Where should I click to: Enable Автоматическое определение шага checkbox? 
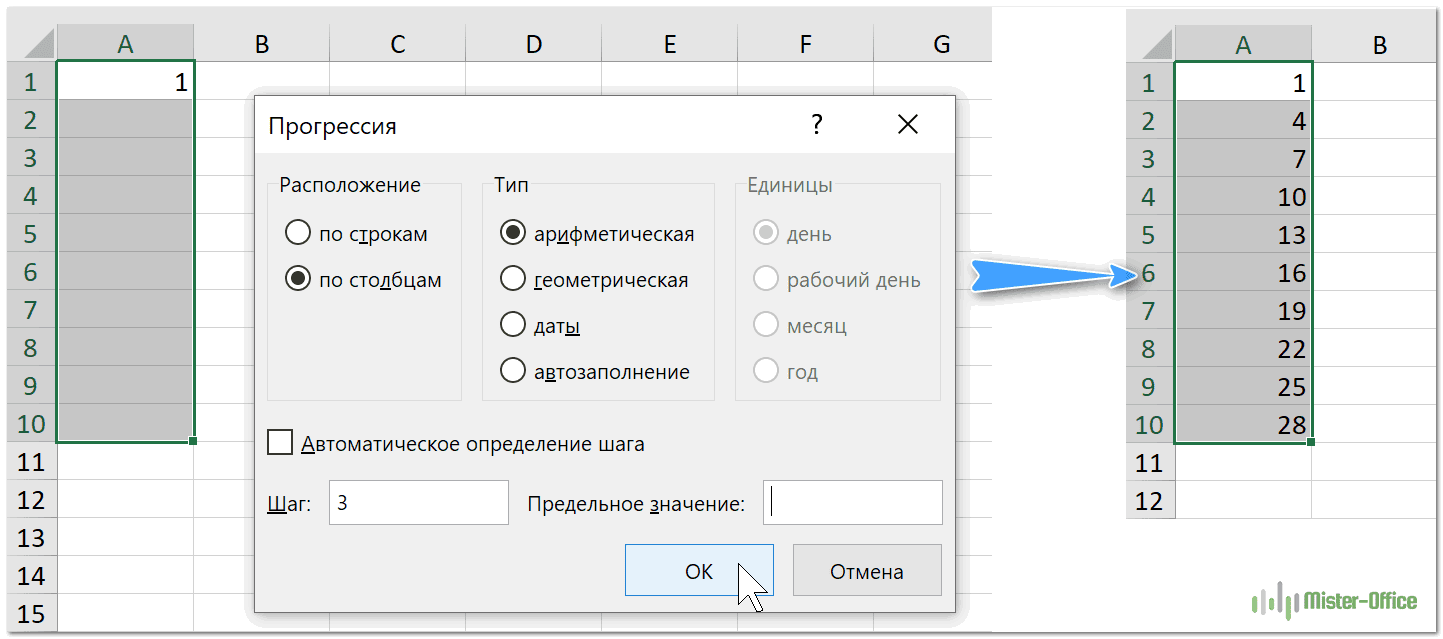click(281, 443)
